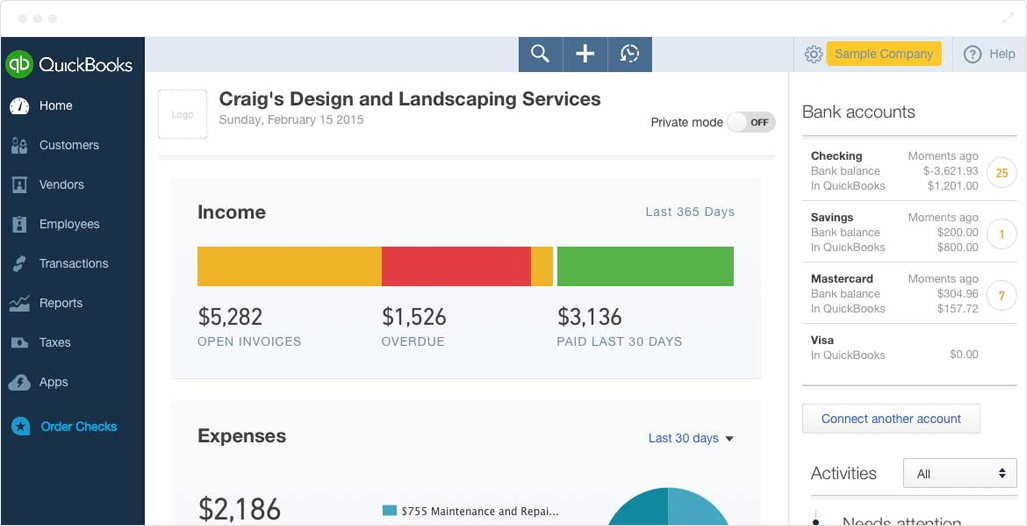Open Activities All filter dropdown

pyautogui.click(x=960, y=474)
